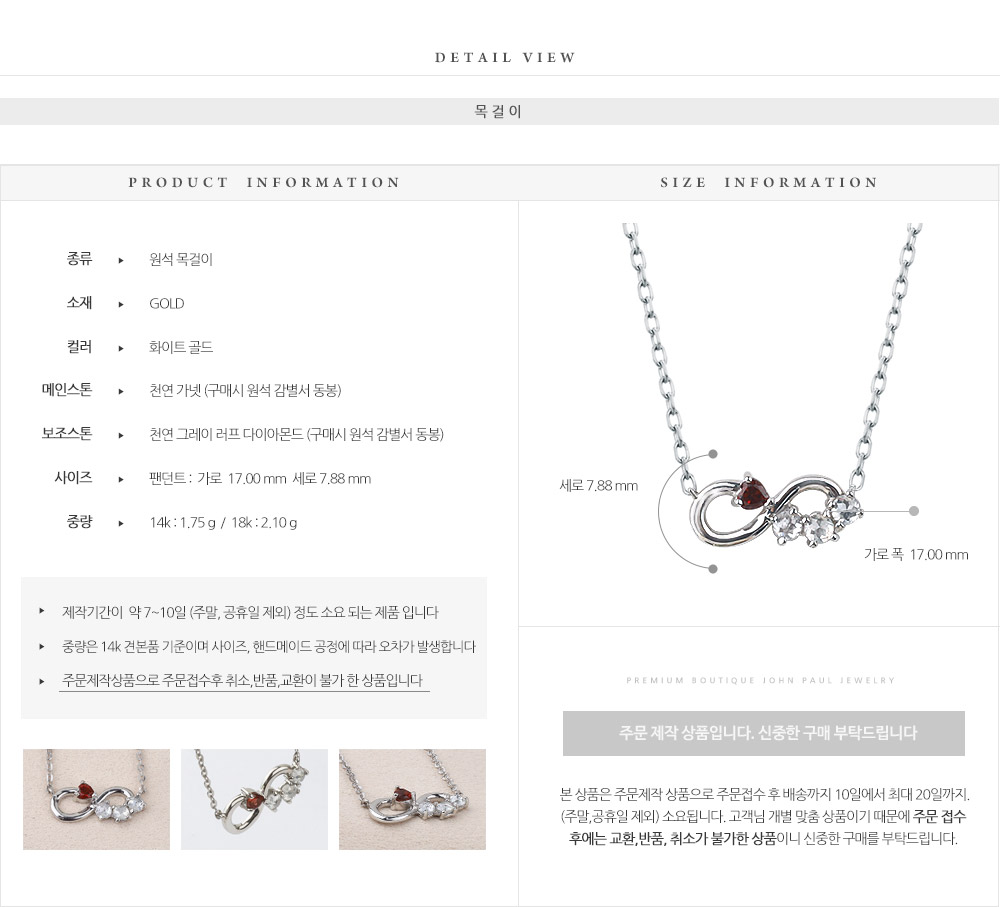Image resolution: width=1000 pixels, height=907 pixels.
Task: Click the underlined 주문제작상품으로 notice text
Action: click(242, 681)
